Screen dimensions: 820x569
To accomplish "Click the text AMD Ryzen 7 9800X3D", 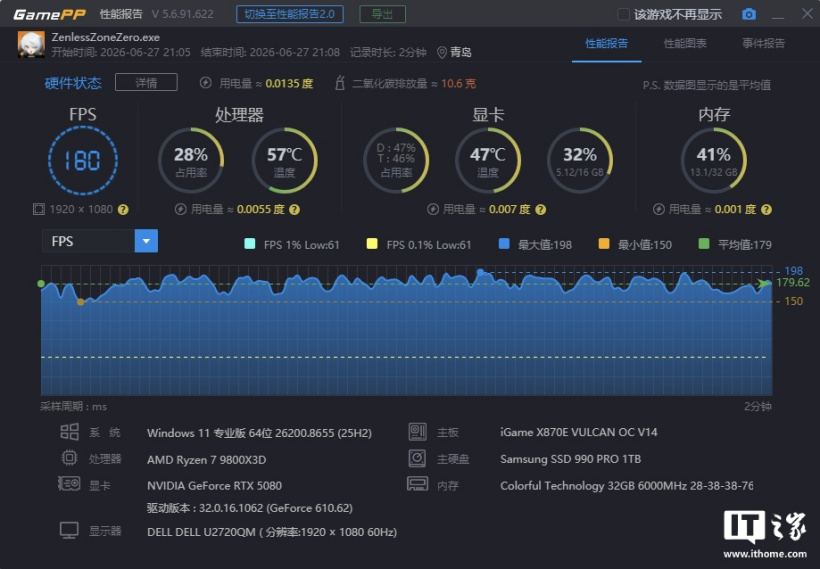I will click(x=207, y=460).
